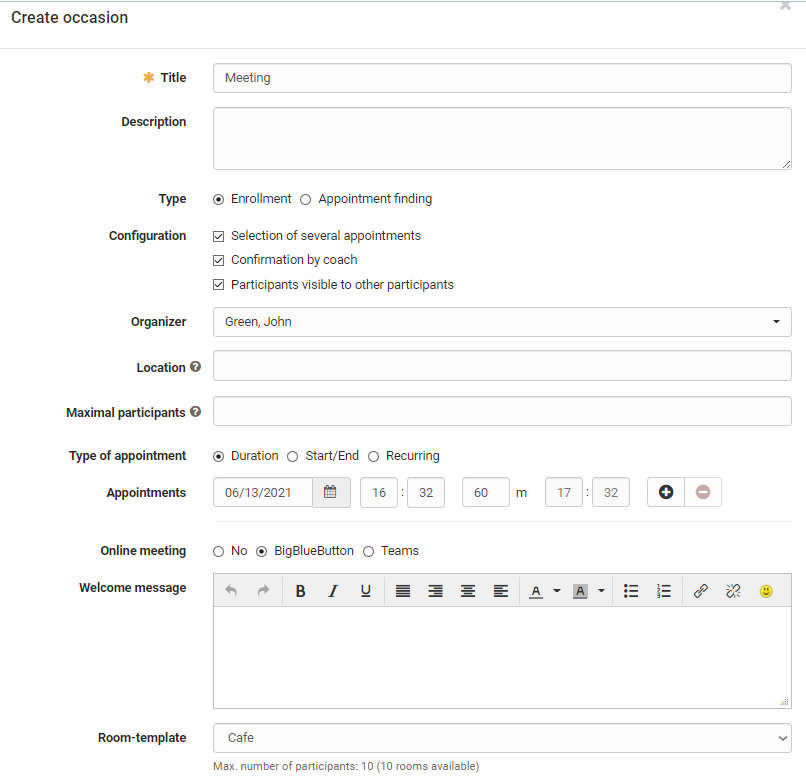Click the underline formatting icon
806x777 pixels.
click(366, 591)
